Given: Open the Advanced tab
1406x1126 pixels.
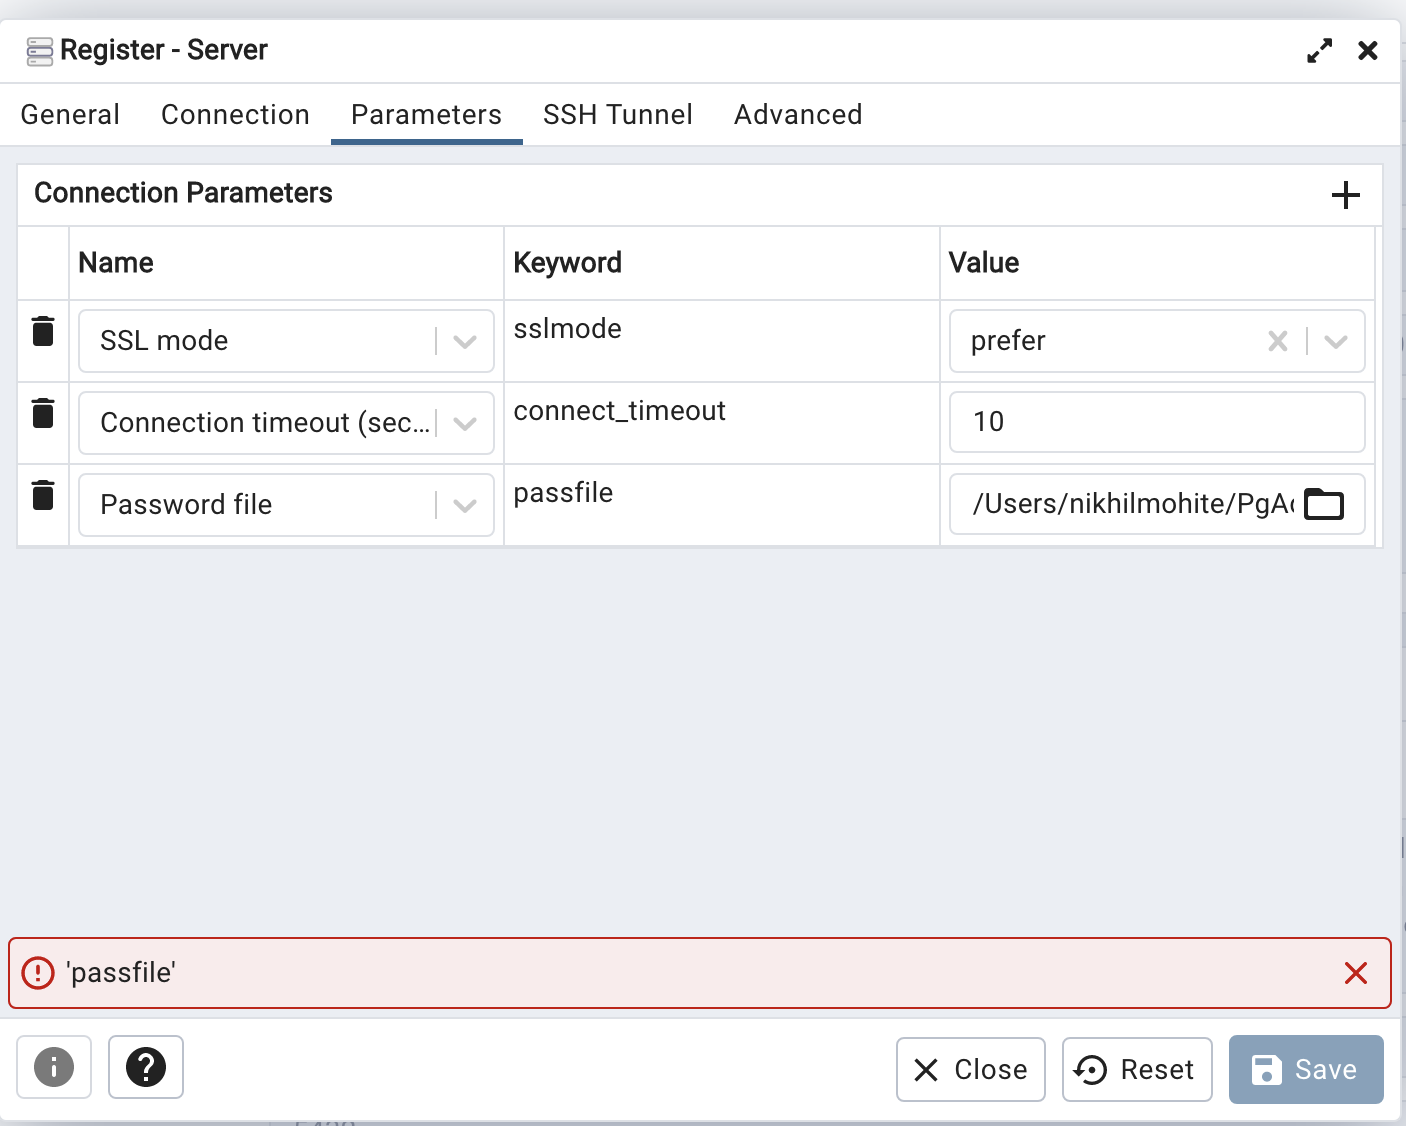Looking at the screenshot, I should tap(797, 114).
